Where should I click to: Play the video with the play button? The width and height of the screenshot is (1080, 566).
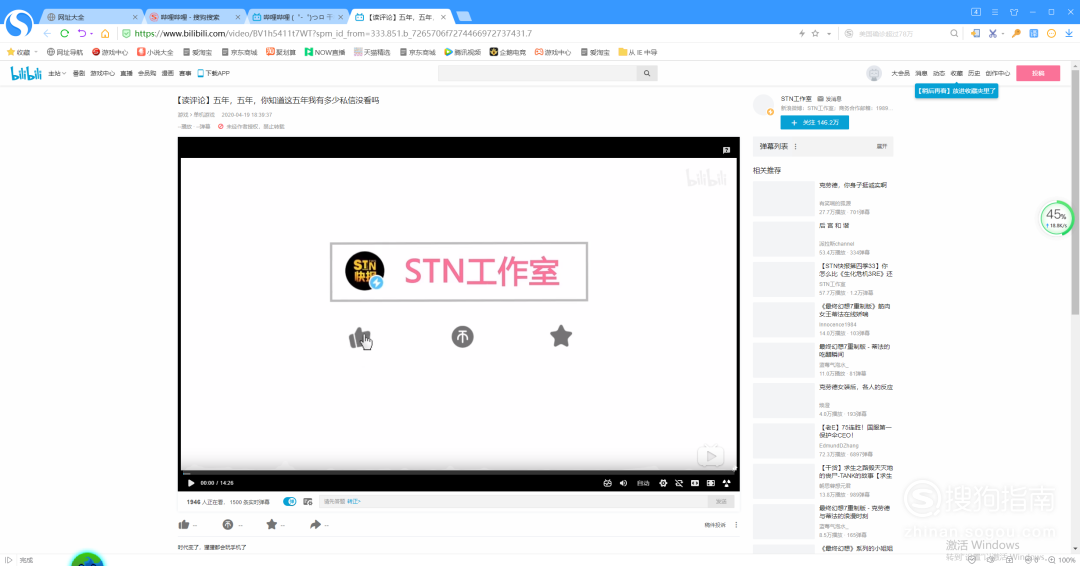[191, 483]
